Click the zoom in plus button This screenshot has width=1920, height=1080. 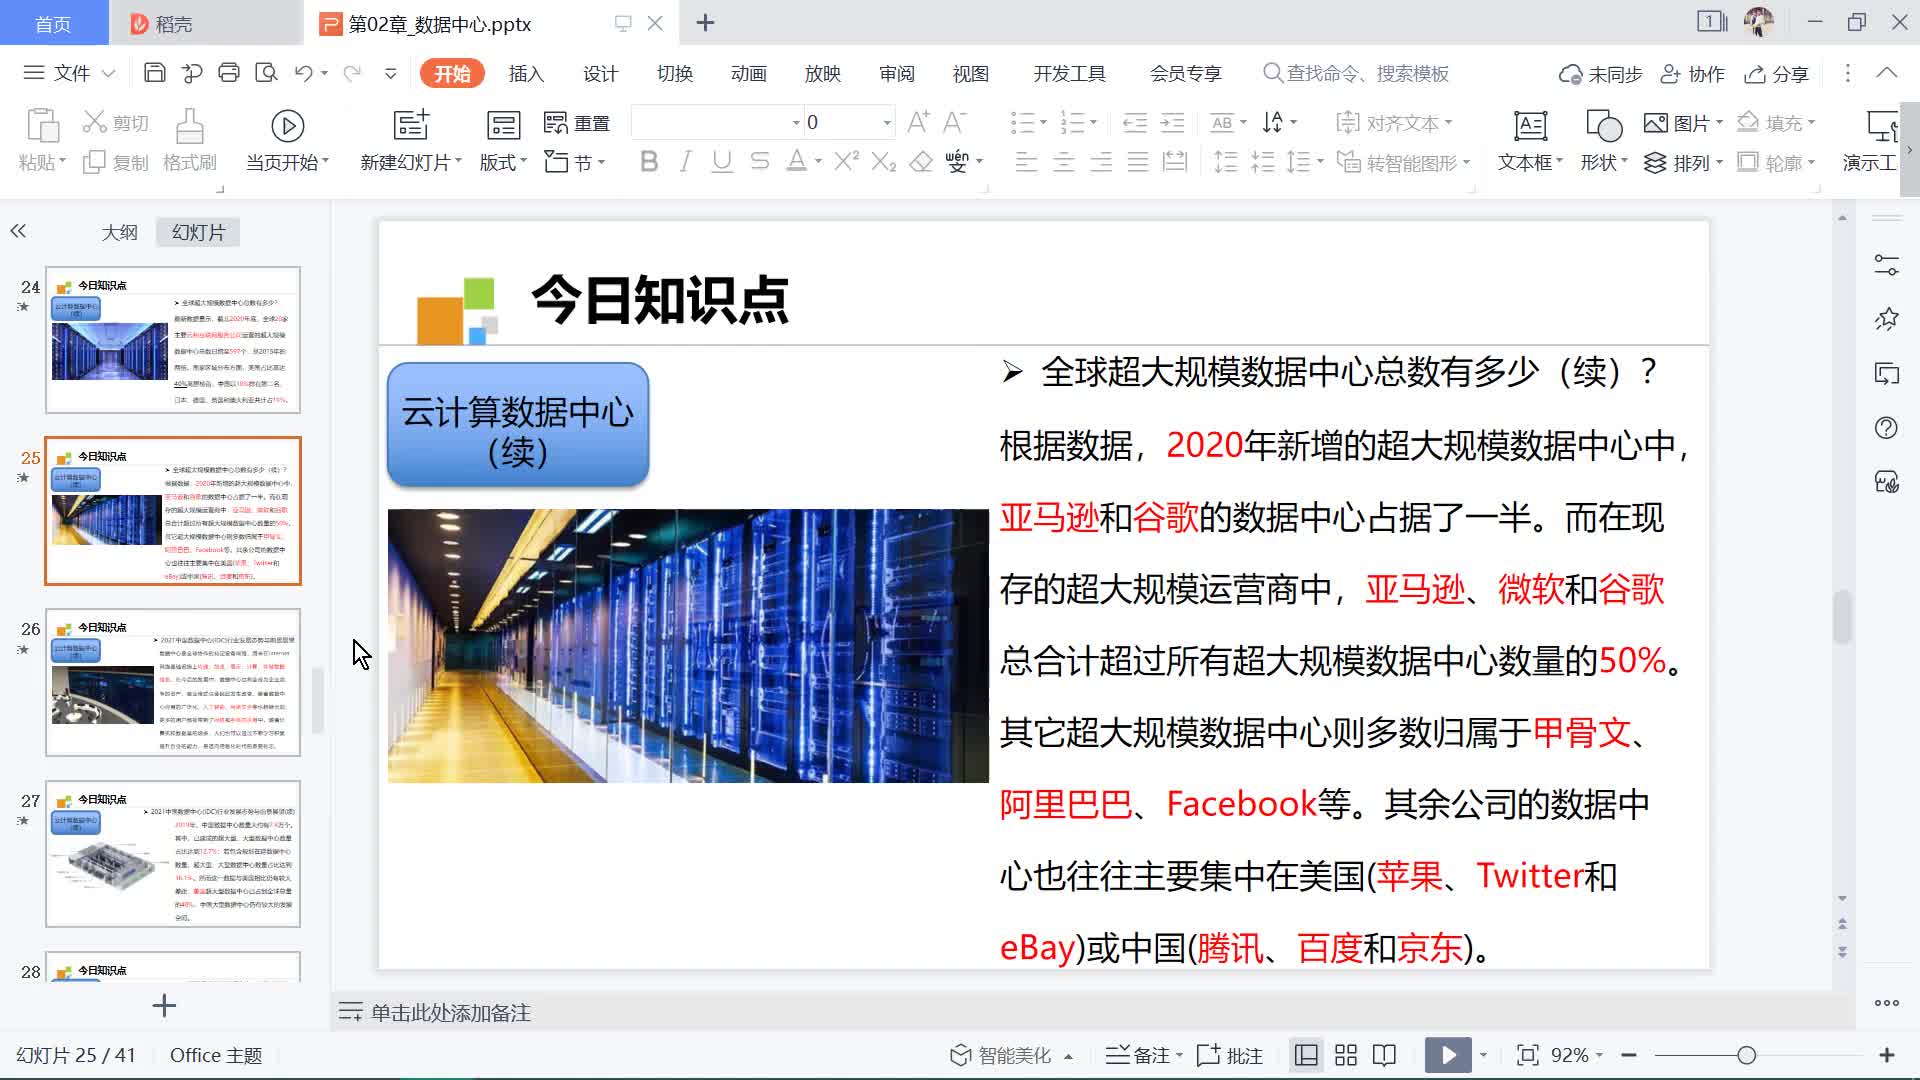click(1887, 1055)
